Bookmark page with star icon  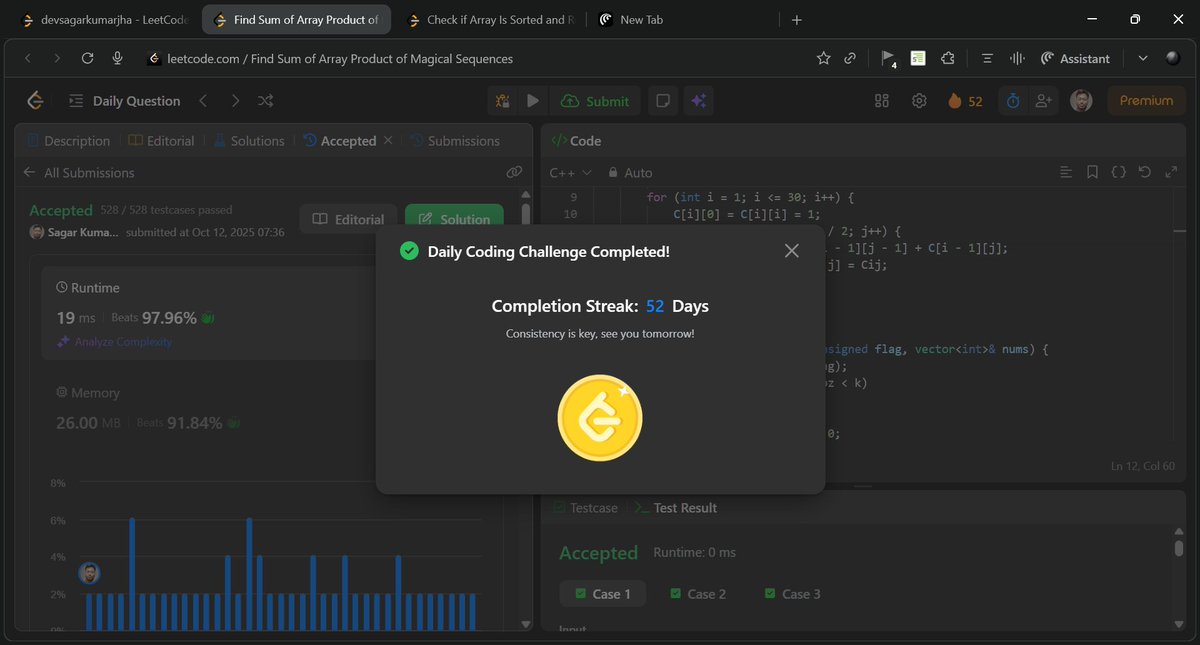pyautogui.click(x=823, y=59)
